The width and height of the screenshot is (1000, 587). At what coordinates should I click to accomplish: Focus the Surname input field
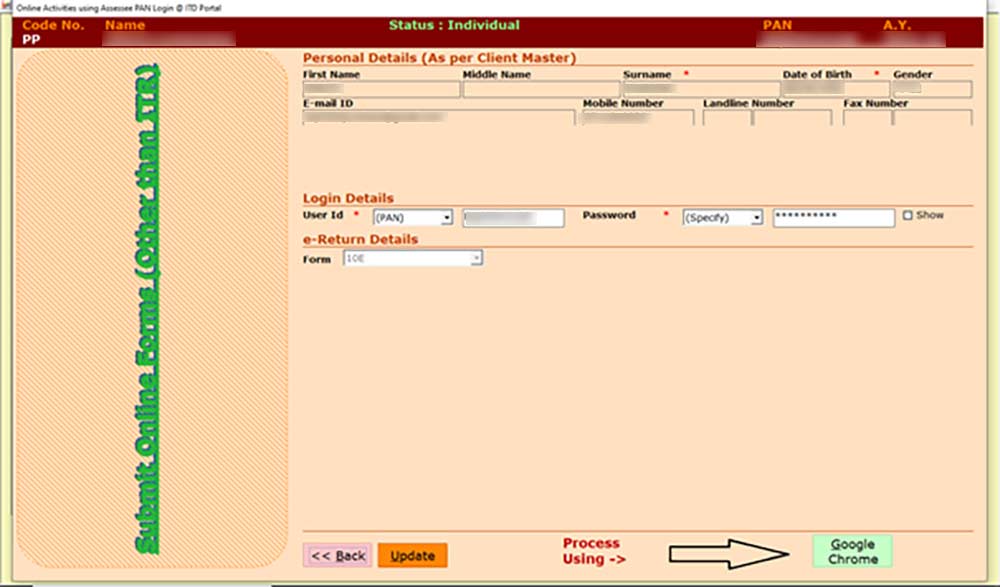pos(700,90)
